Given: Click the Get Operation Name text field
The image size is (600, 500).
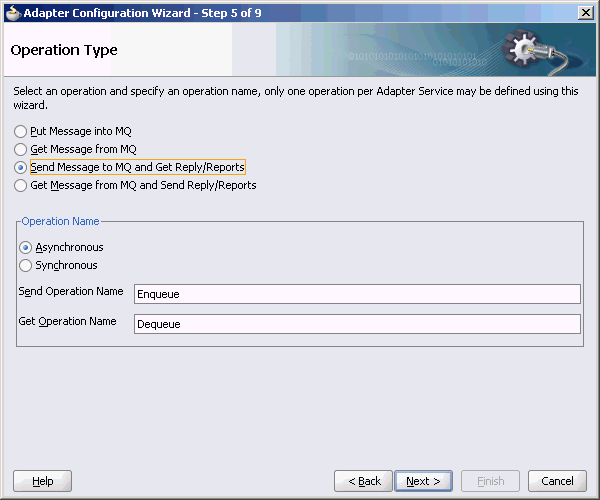Looking at the screenshot, I should pos(357,324).
